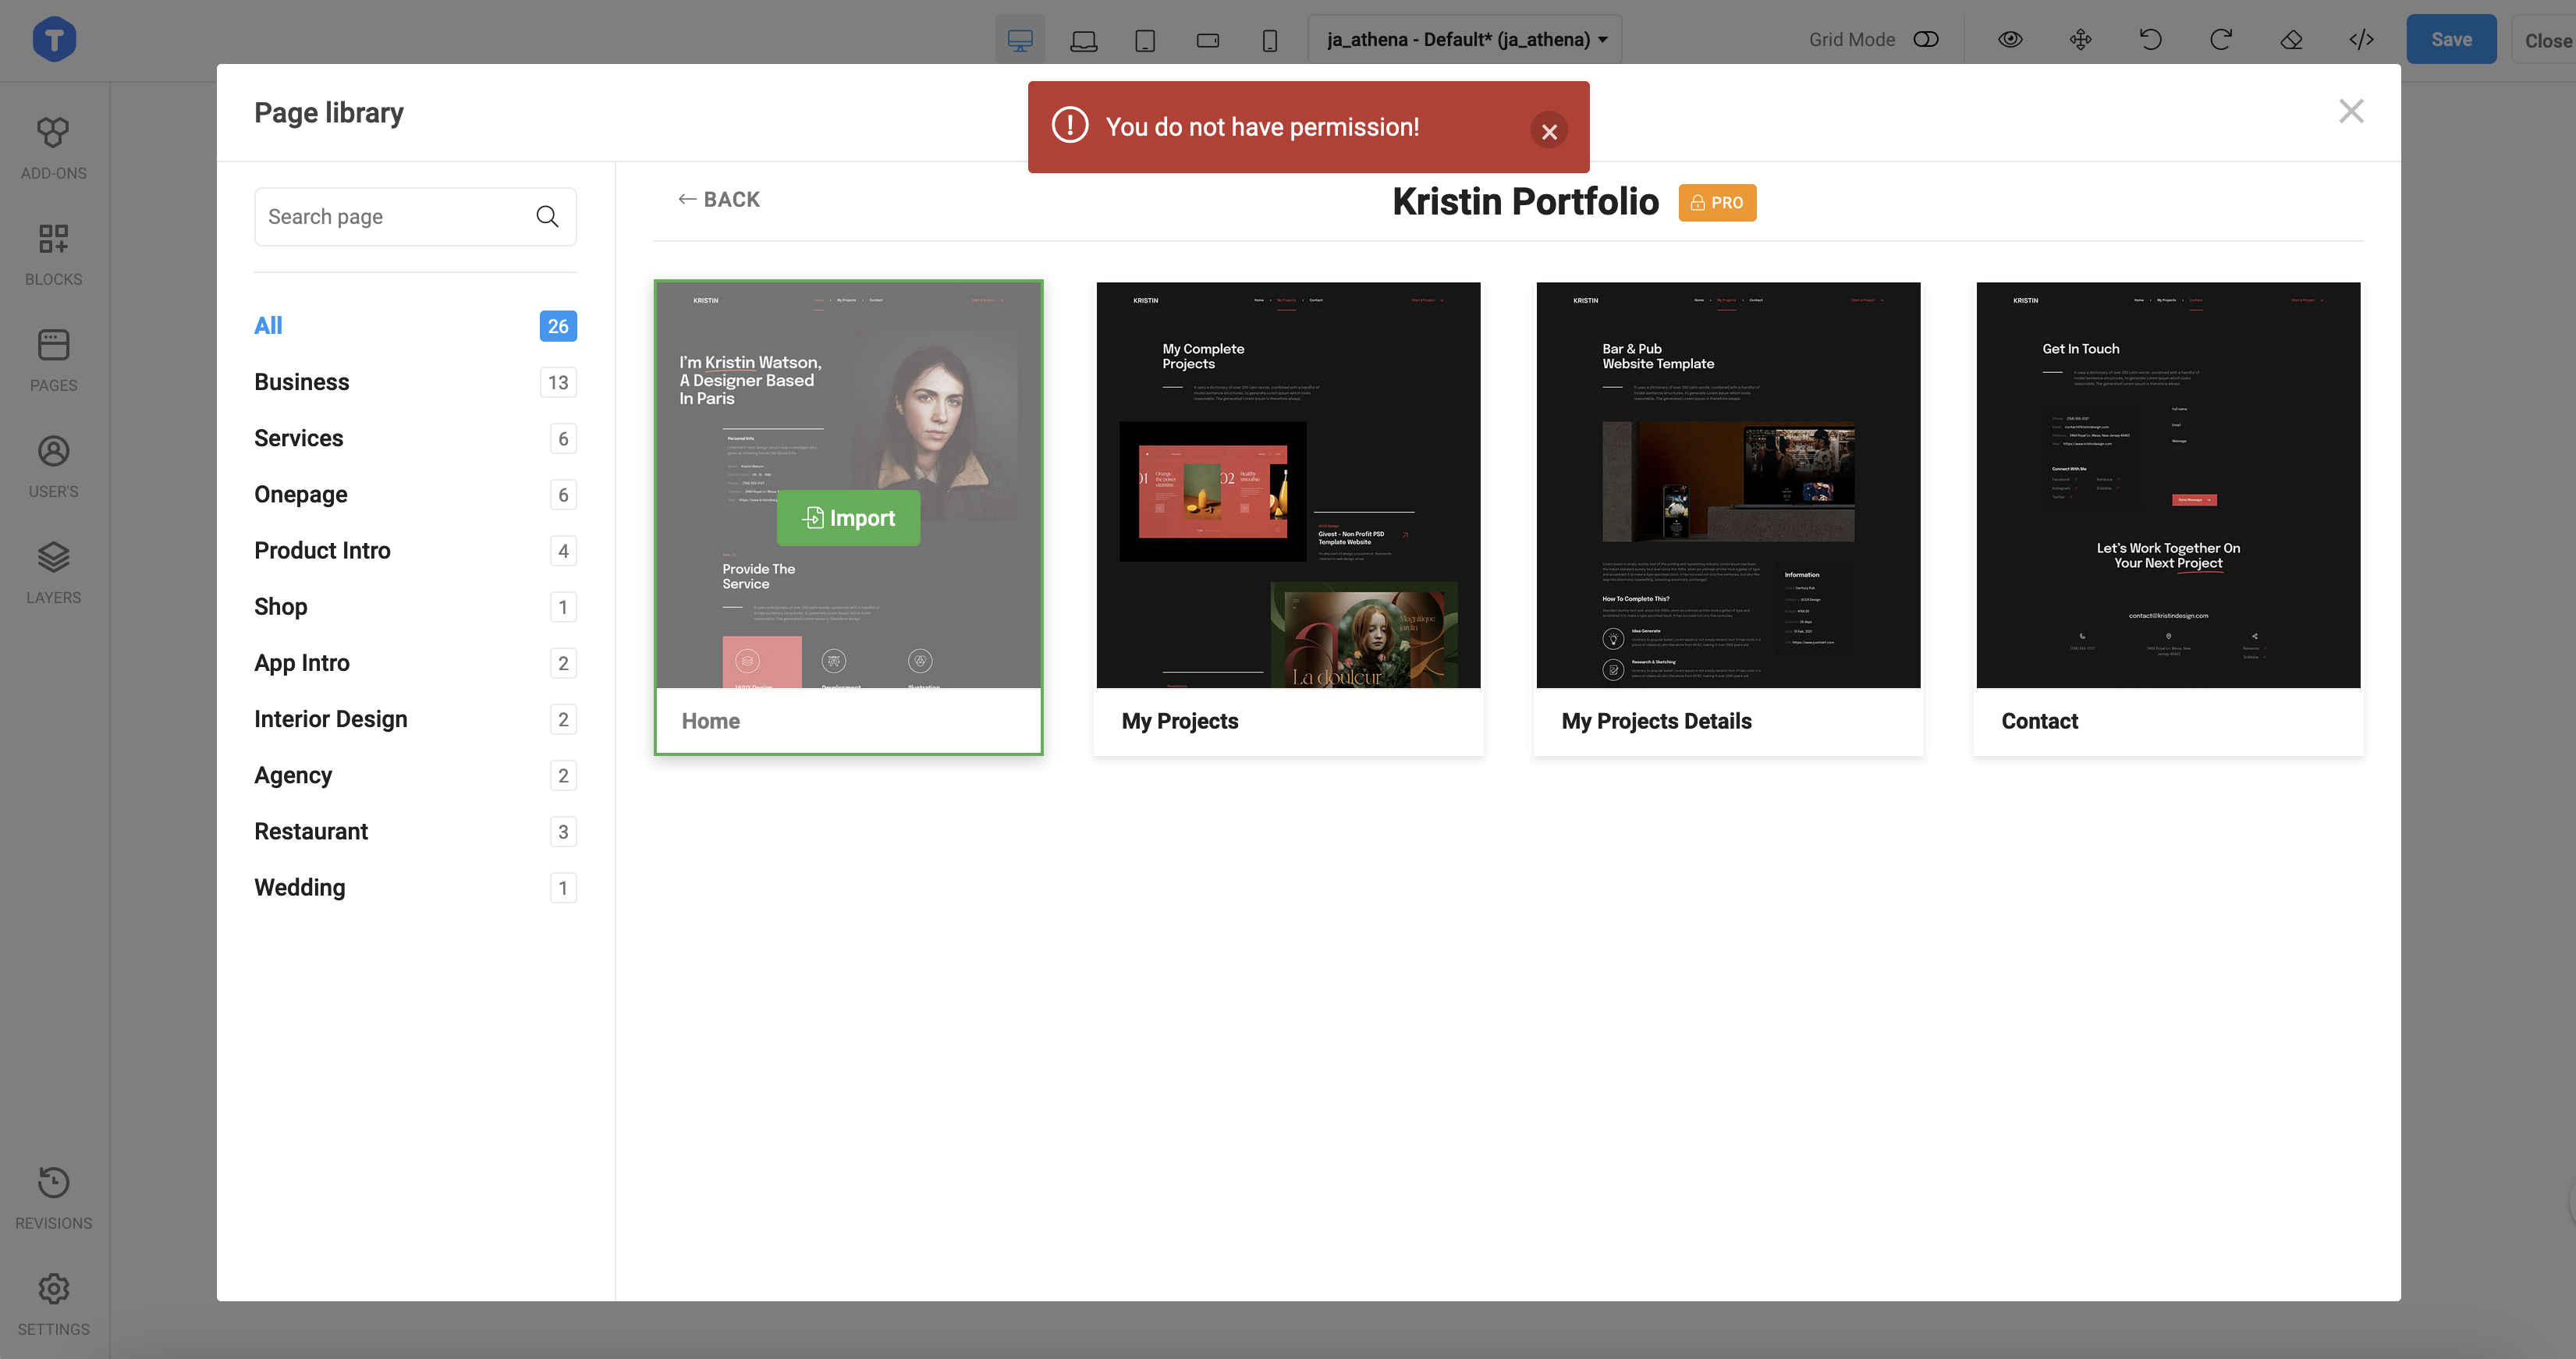Screen dimensions: 2576x1359
Task: Select the Restaurant category
Action: [x=311, y=831]
